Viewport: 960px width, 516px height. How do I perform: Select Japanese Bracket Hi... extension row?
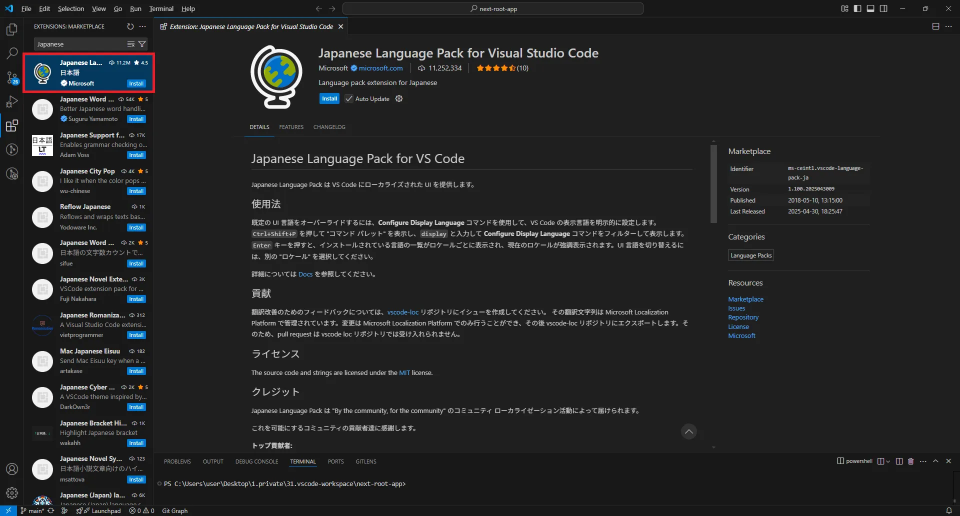coord(89,433)
